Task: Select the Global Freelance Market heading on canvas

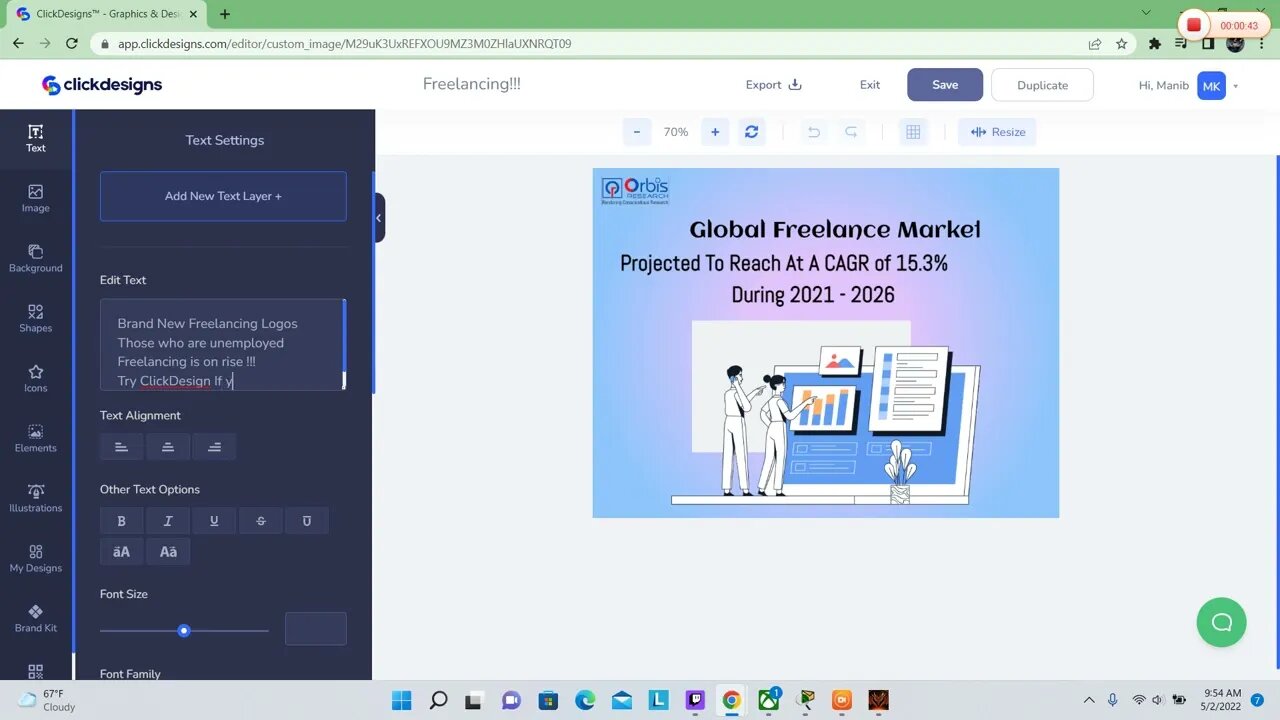Action: pyautogui.click(x=835, y=230)
